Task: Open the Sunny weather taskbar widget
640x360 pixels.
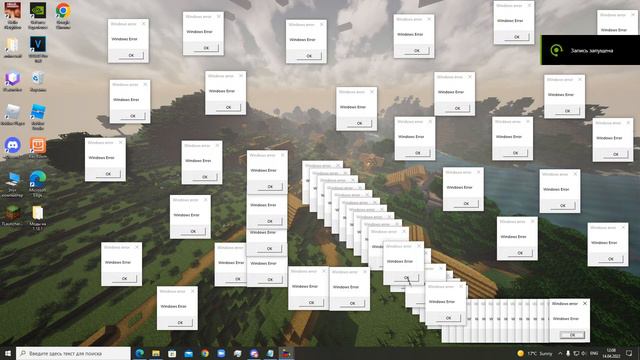Action: tap(535, 353)
